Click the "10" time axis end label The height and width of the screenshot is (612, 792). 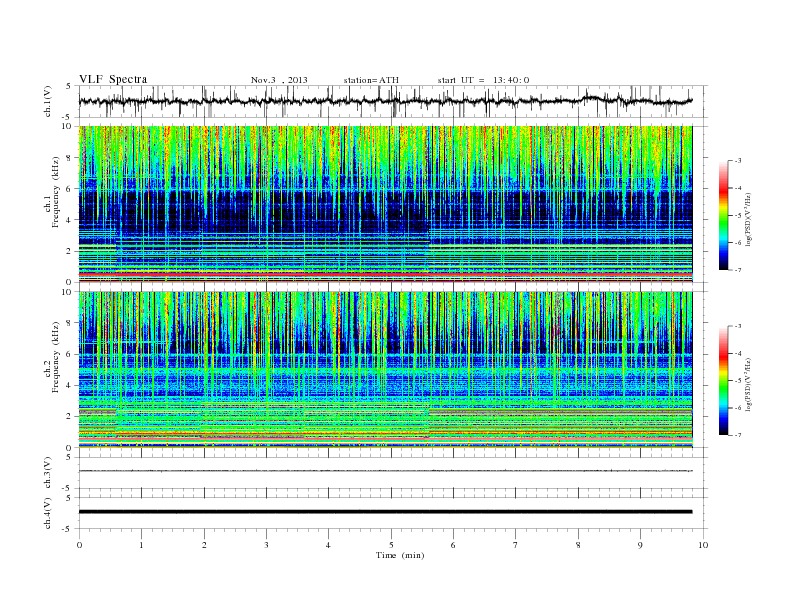coord(703,545)
